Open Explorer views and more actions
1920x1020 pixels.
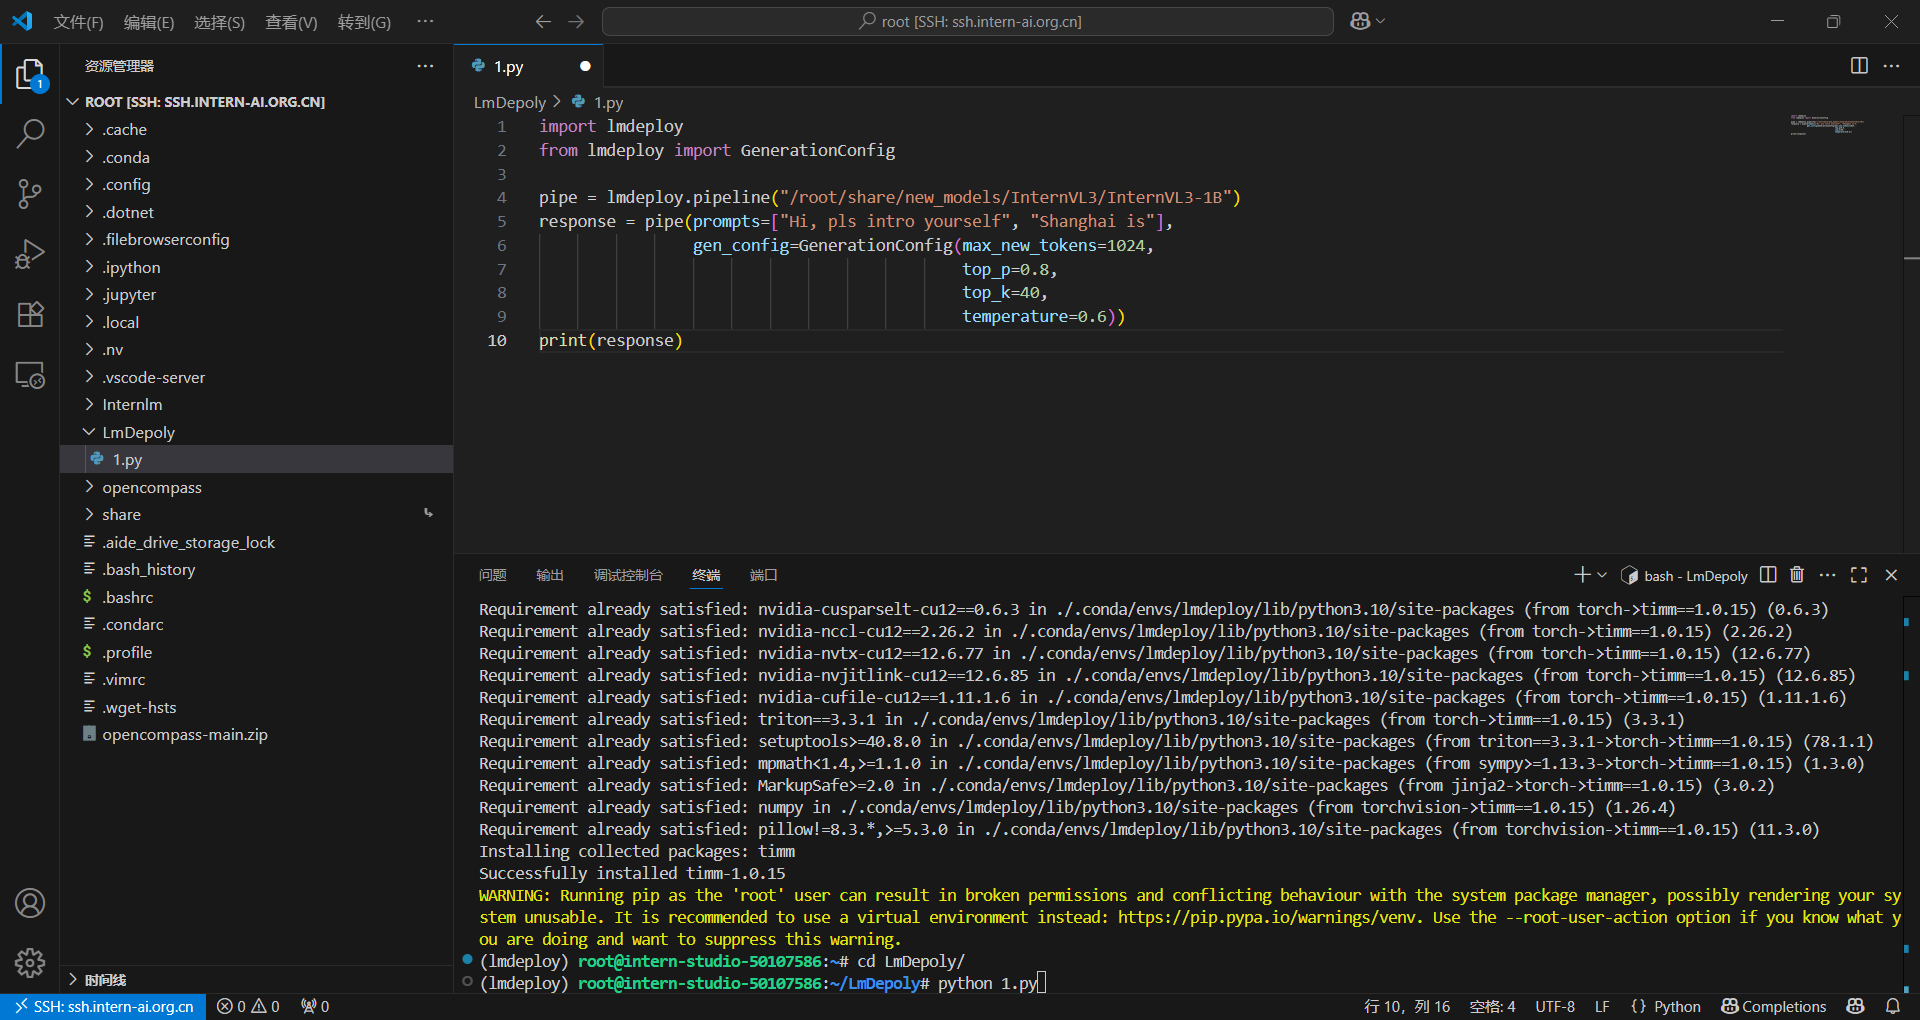tap(425, 66)
